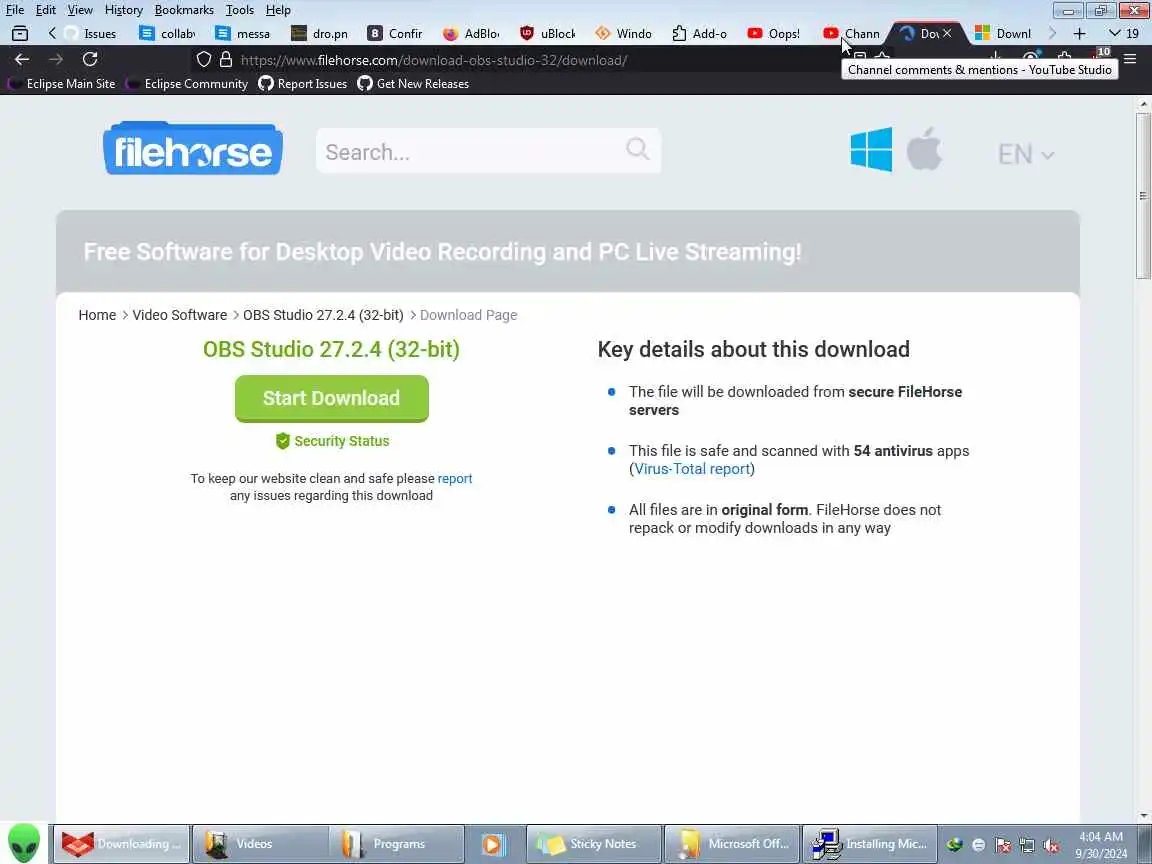Switch to the Windo tab
The image size is (1152, 864).
(626, 34)
